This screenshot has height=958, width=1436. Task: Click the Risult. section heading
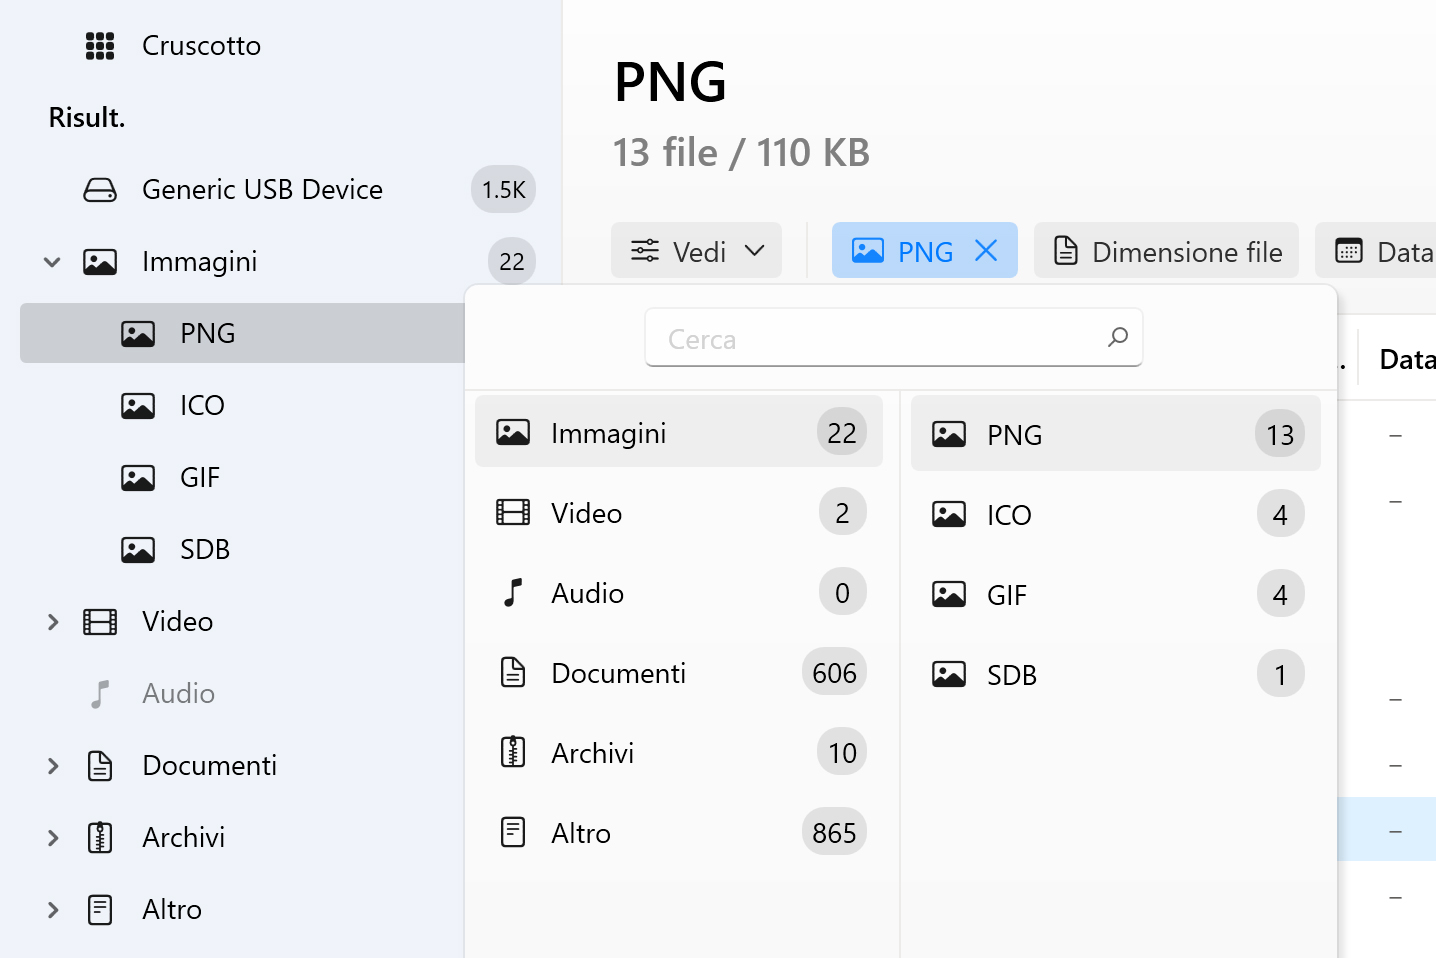click(x=87, y=118)
